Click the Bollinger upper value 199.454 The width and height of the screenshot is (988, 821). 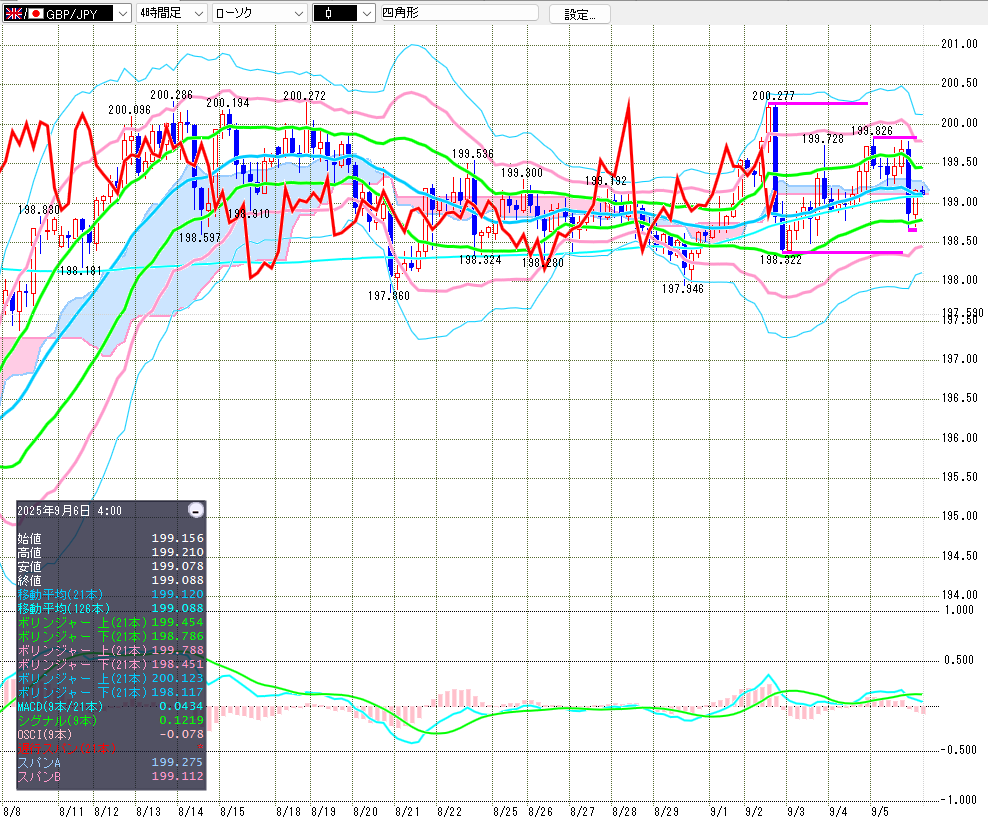[x=178, y=622]
